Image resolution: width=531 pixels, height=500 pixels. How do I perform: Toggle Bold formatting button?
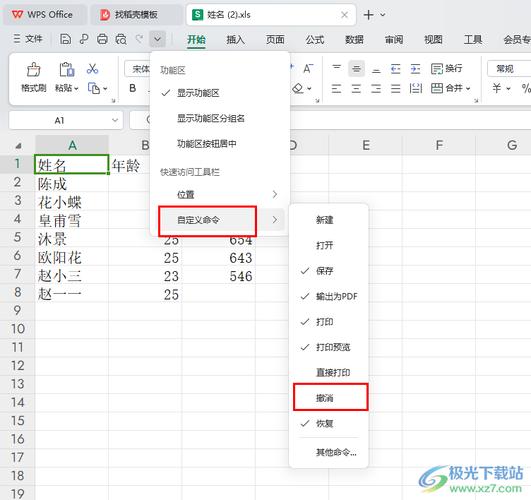click(x=133, y=88)
